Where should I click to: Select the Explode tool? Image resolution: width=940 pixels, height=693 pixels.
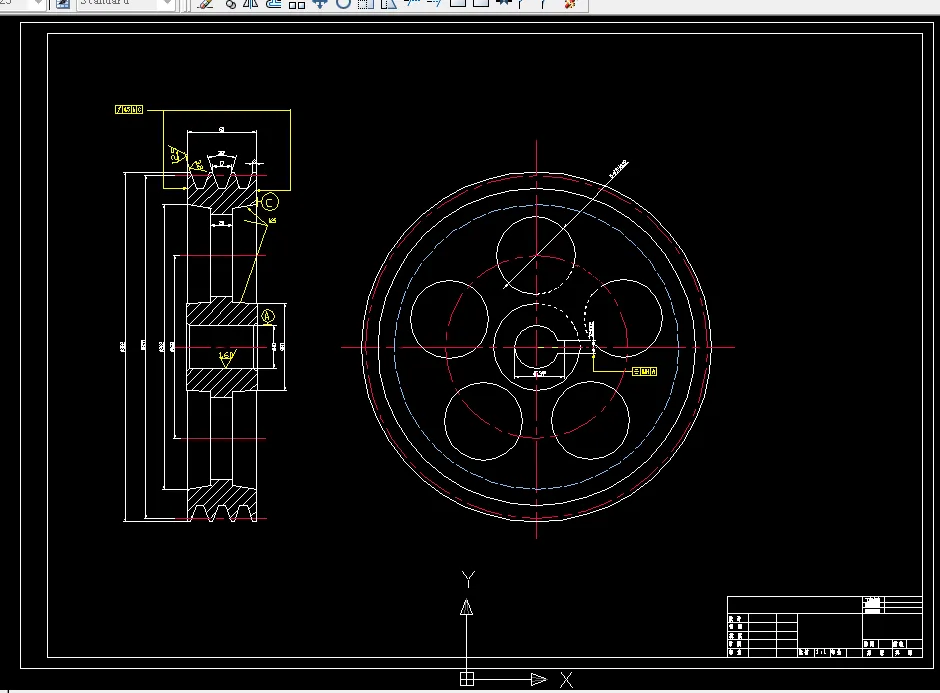(x=570, y=4)
